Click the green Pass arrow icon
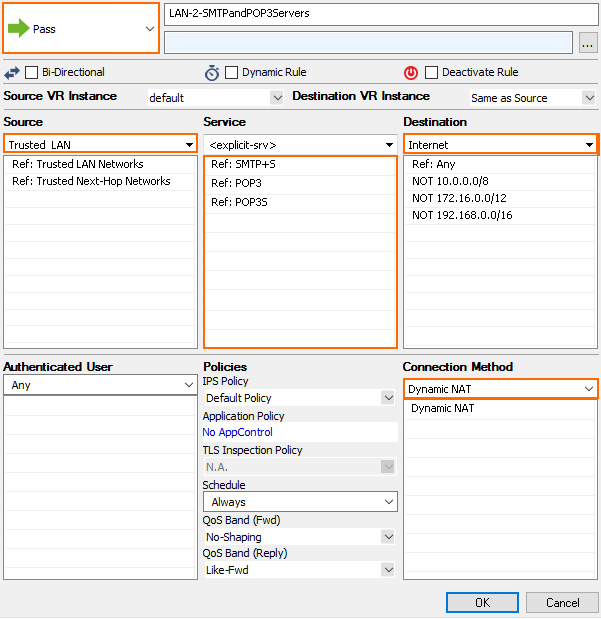 click(19, 28)
